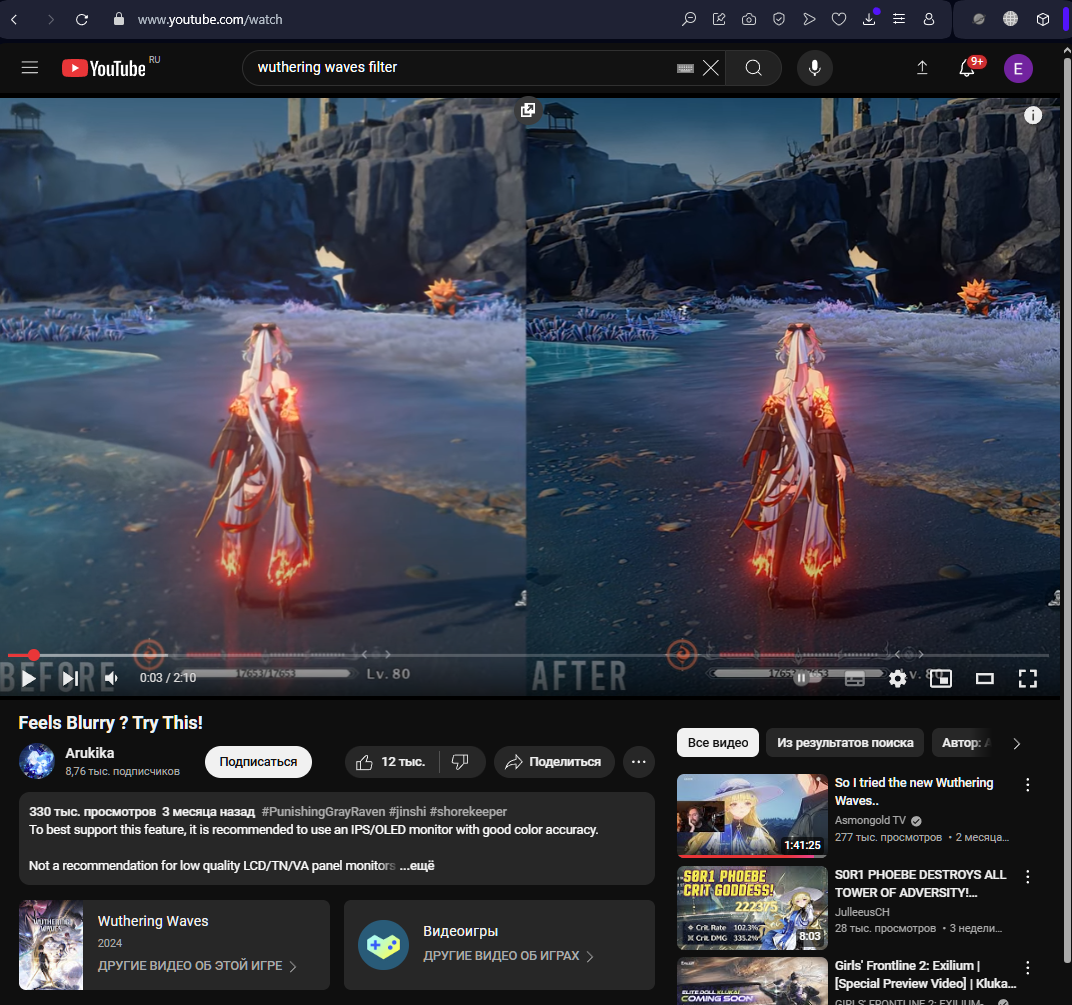Open the browser heart bookmarks icon
The width and height of the screenshot is (1072, 1005).
tap(839, 19)
